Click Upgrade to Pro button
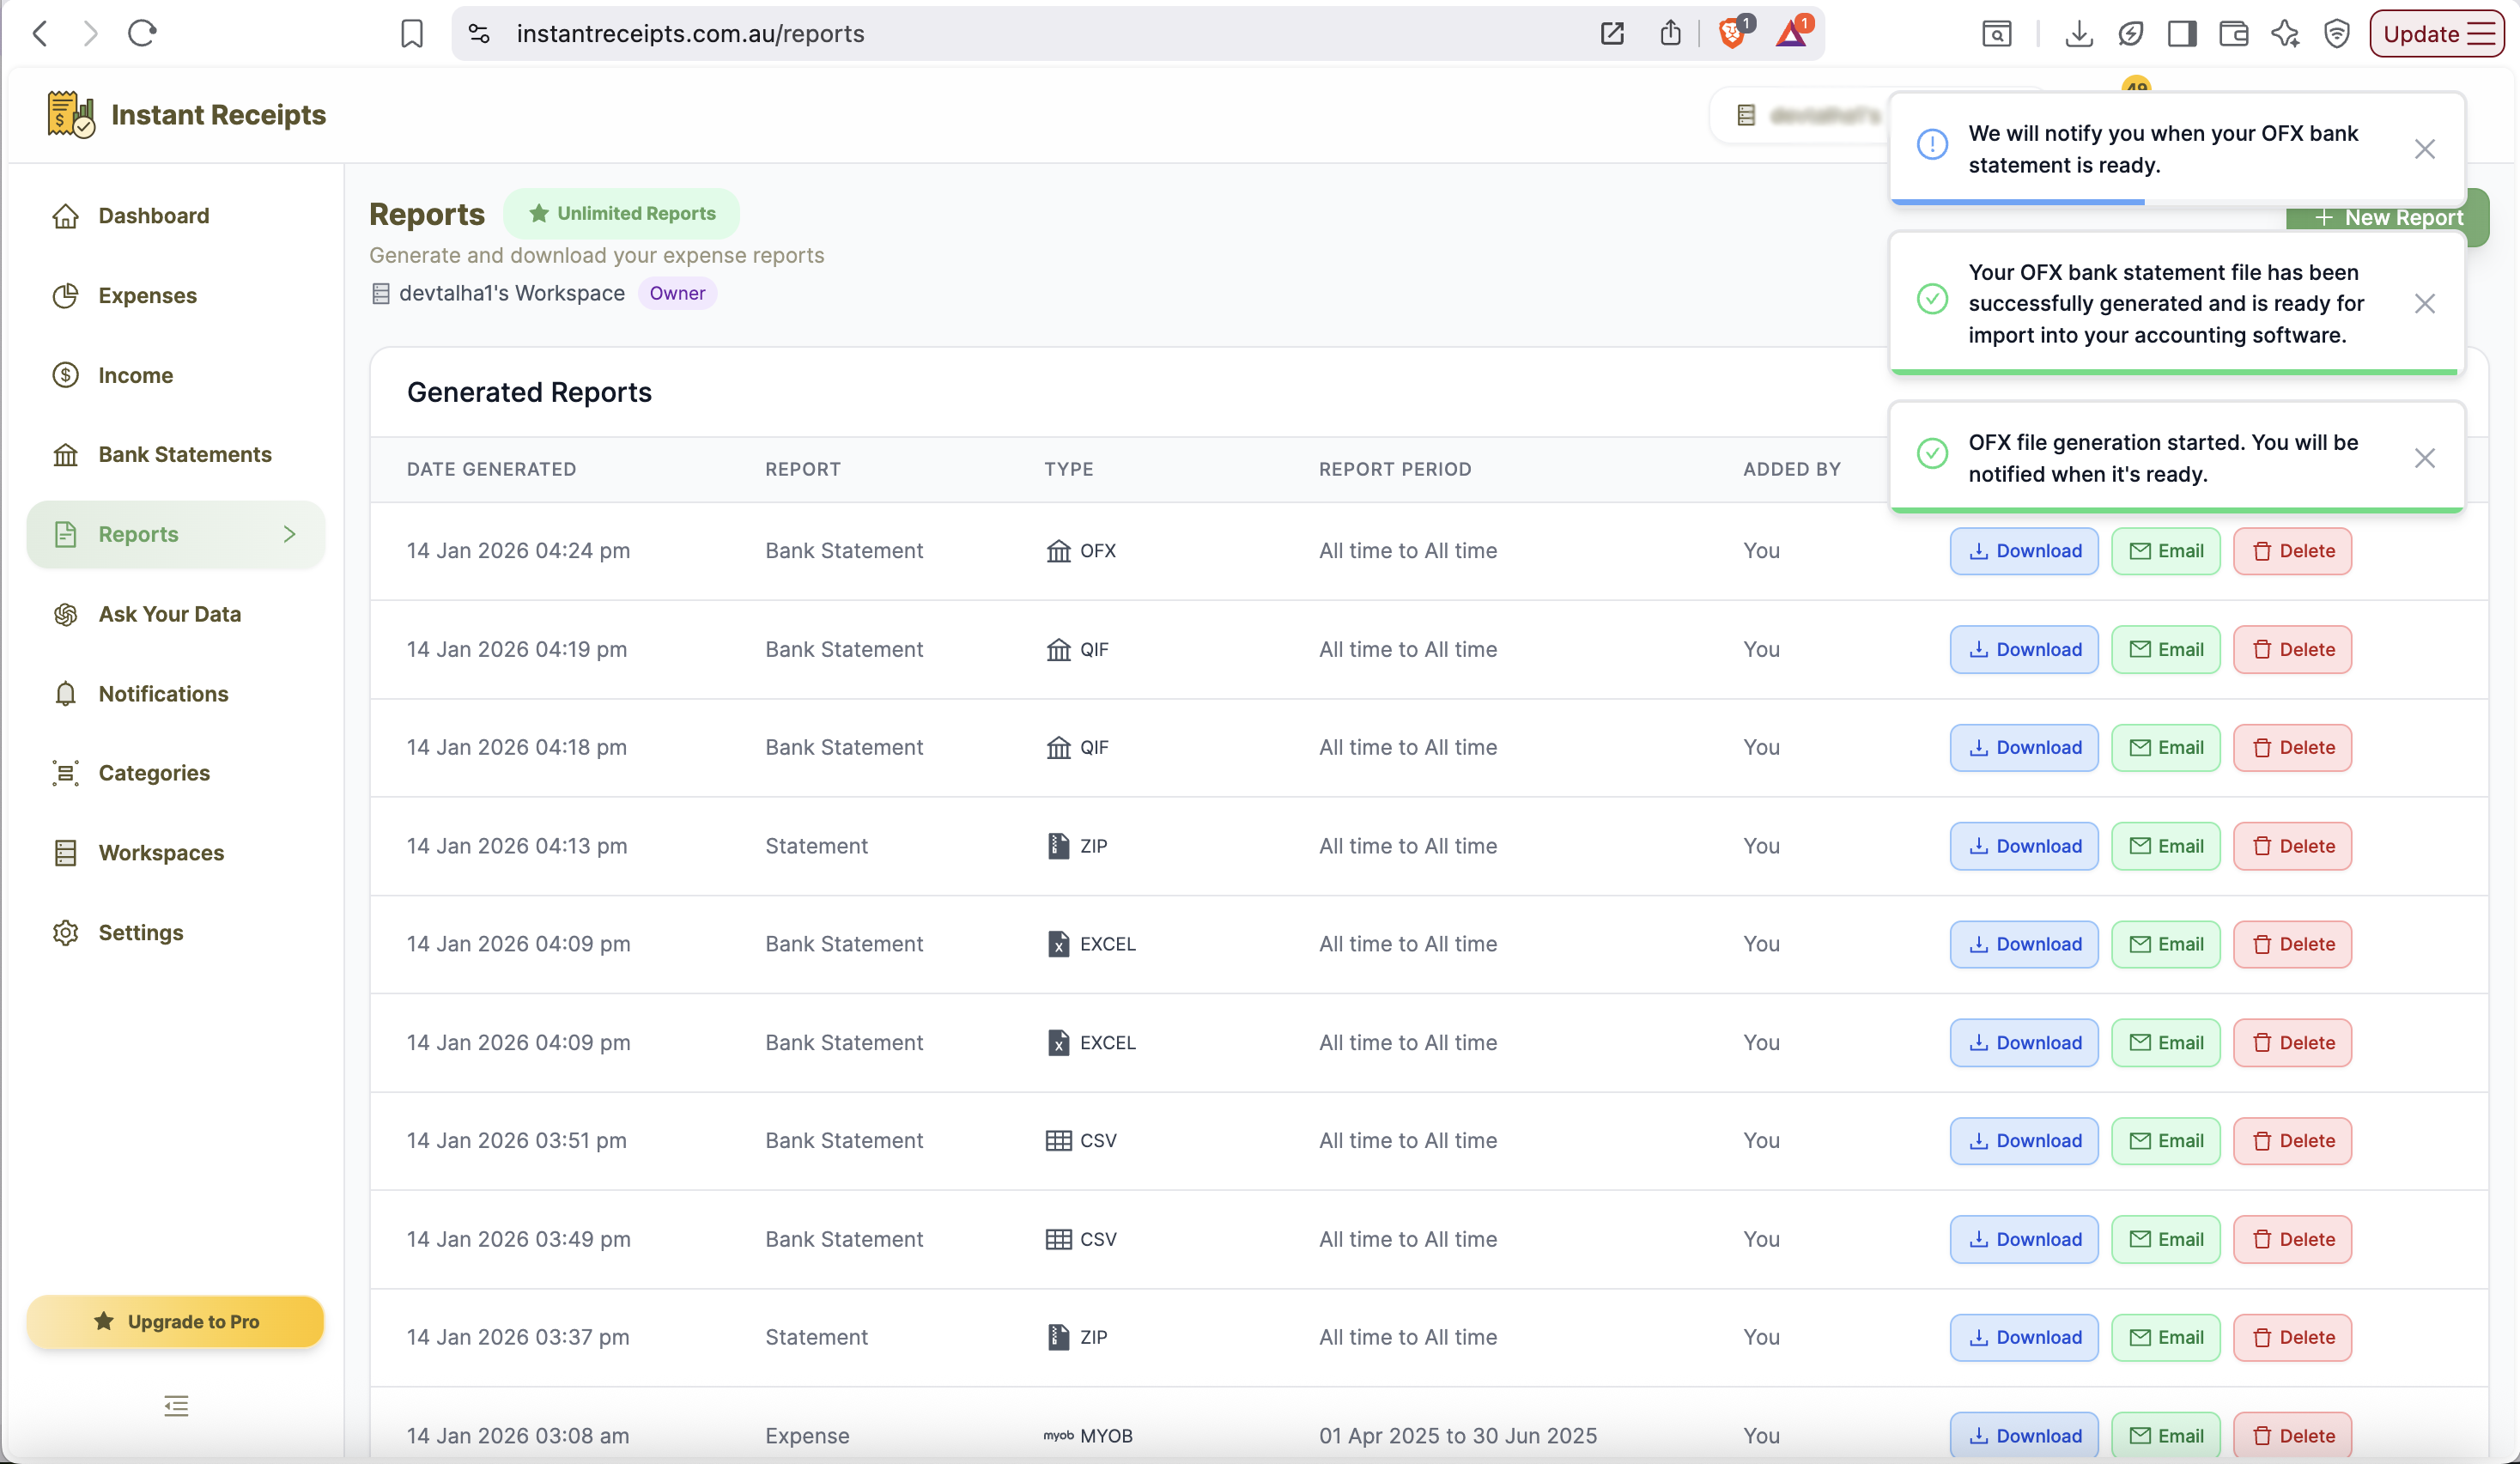This screenshot has width=2520, height=1464. point(175,1322)
